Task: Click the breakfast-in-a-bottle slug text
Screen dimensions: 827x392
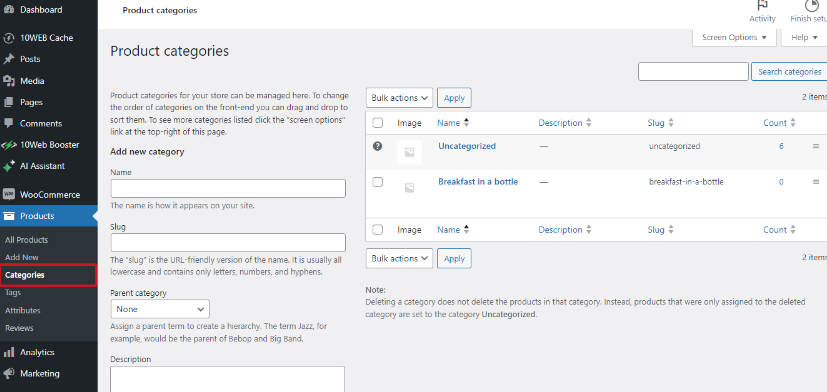Action: pos(686,182)
